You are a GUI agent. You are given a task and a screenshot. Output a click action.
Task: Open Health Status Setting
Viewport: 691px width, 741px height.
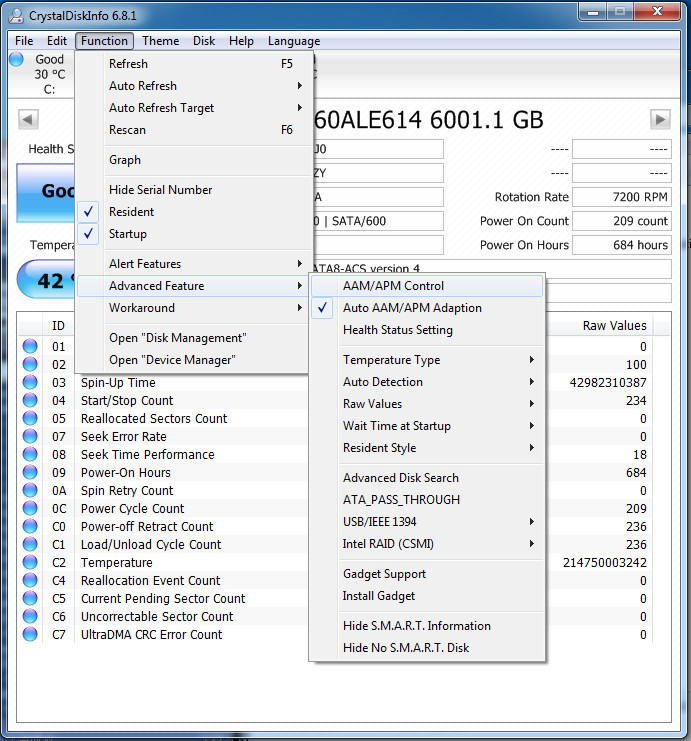427,330
